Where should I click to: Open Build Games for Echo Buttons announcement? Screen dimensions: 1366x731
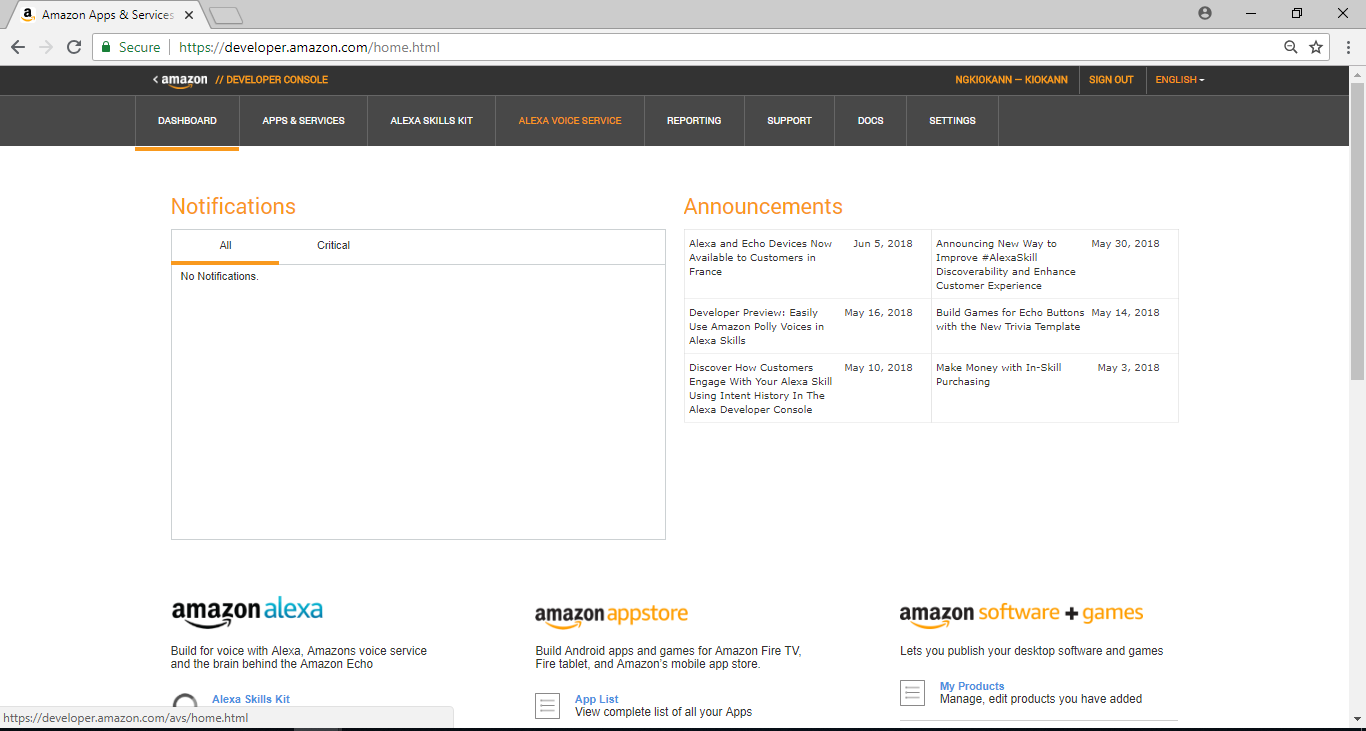pyautogui.click(x=1010, y=320)
